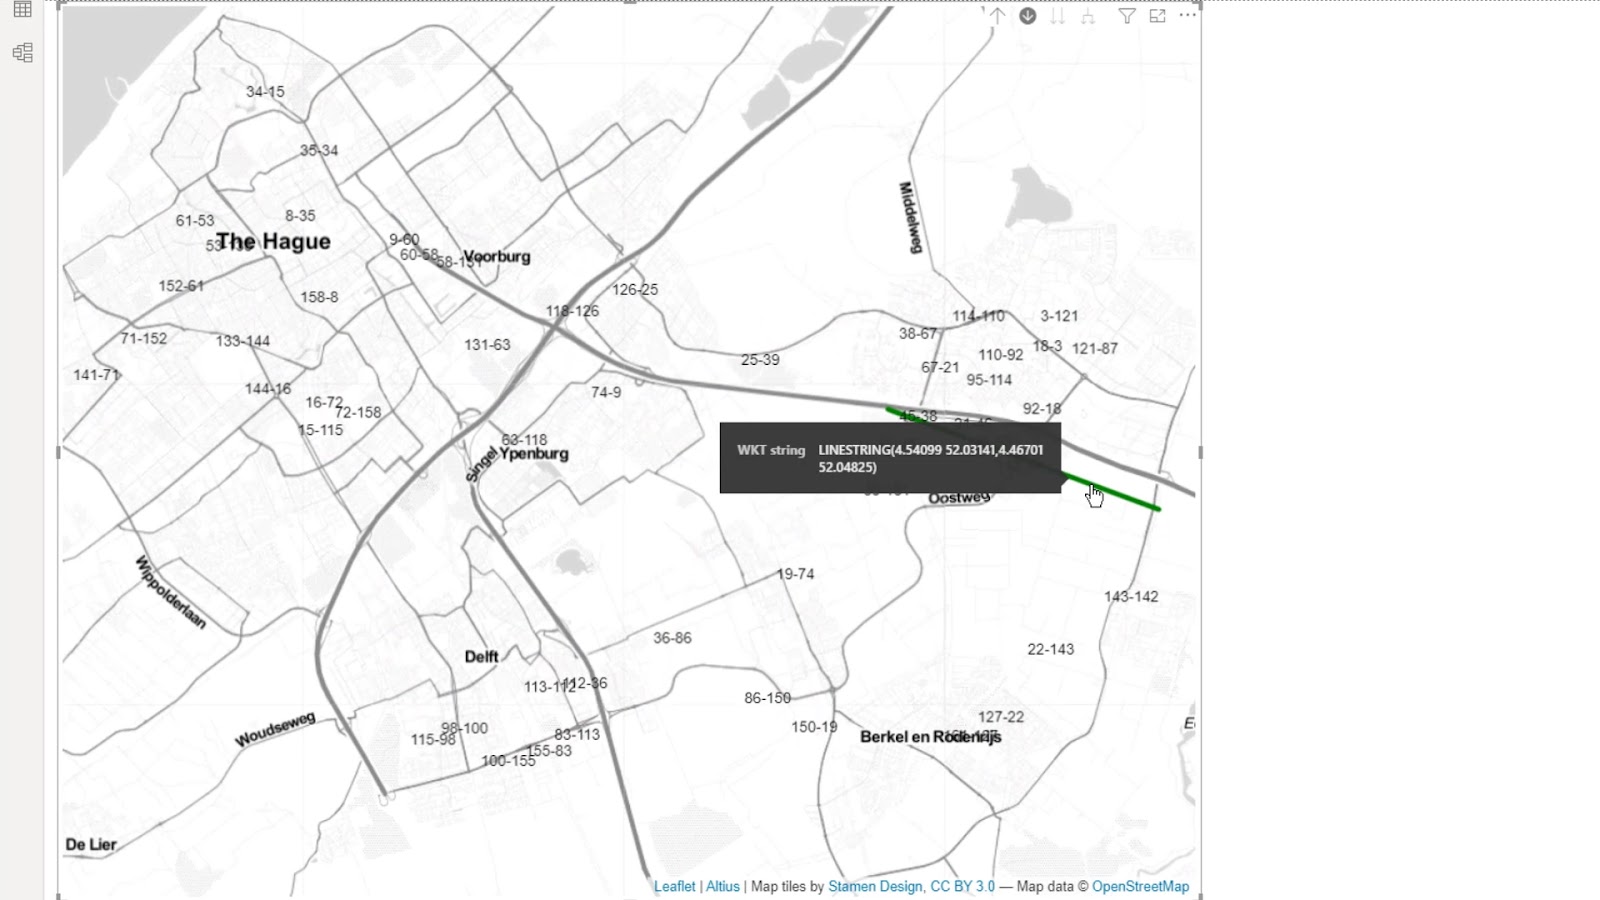Open the visual filters funnel icon
The height and width of the screenshot is (900, 1600).
tap(1127, 16)
